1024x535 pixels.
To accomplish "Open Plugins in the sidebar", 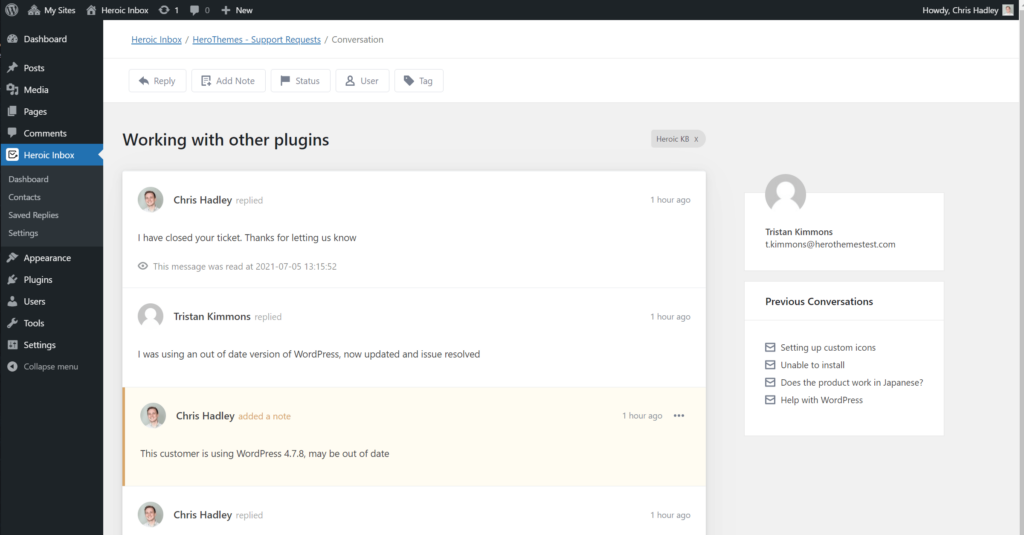I will [x=38, y=280].
